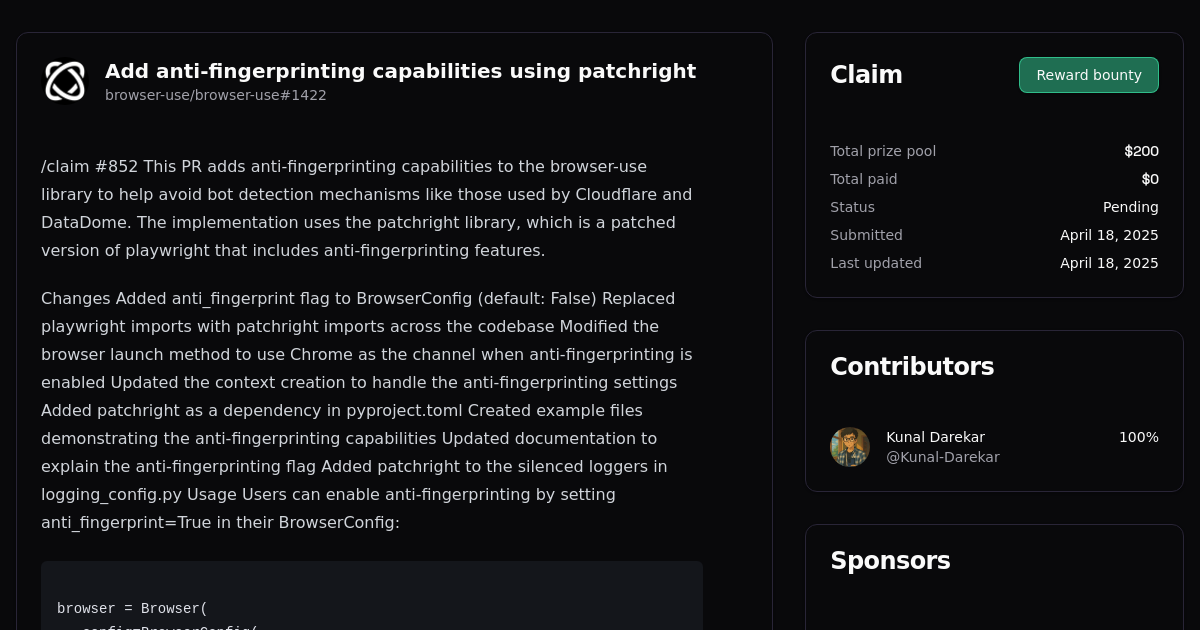Open Kunal Darekar's avatar picture

(849, 446)
